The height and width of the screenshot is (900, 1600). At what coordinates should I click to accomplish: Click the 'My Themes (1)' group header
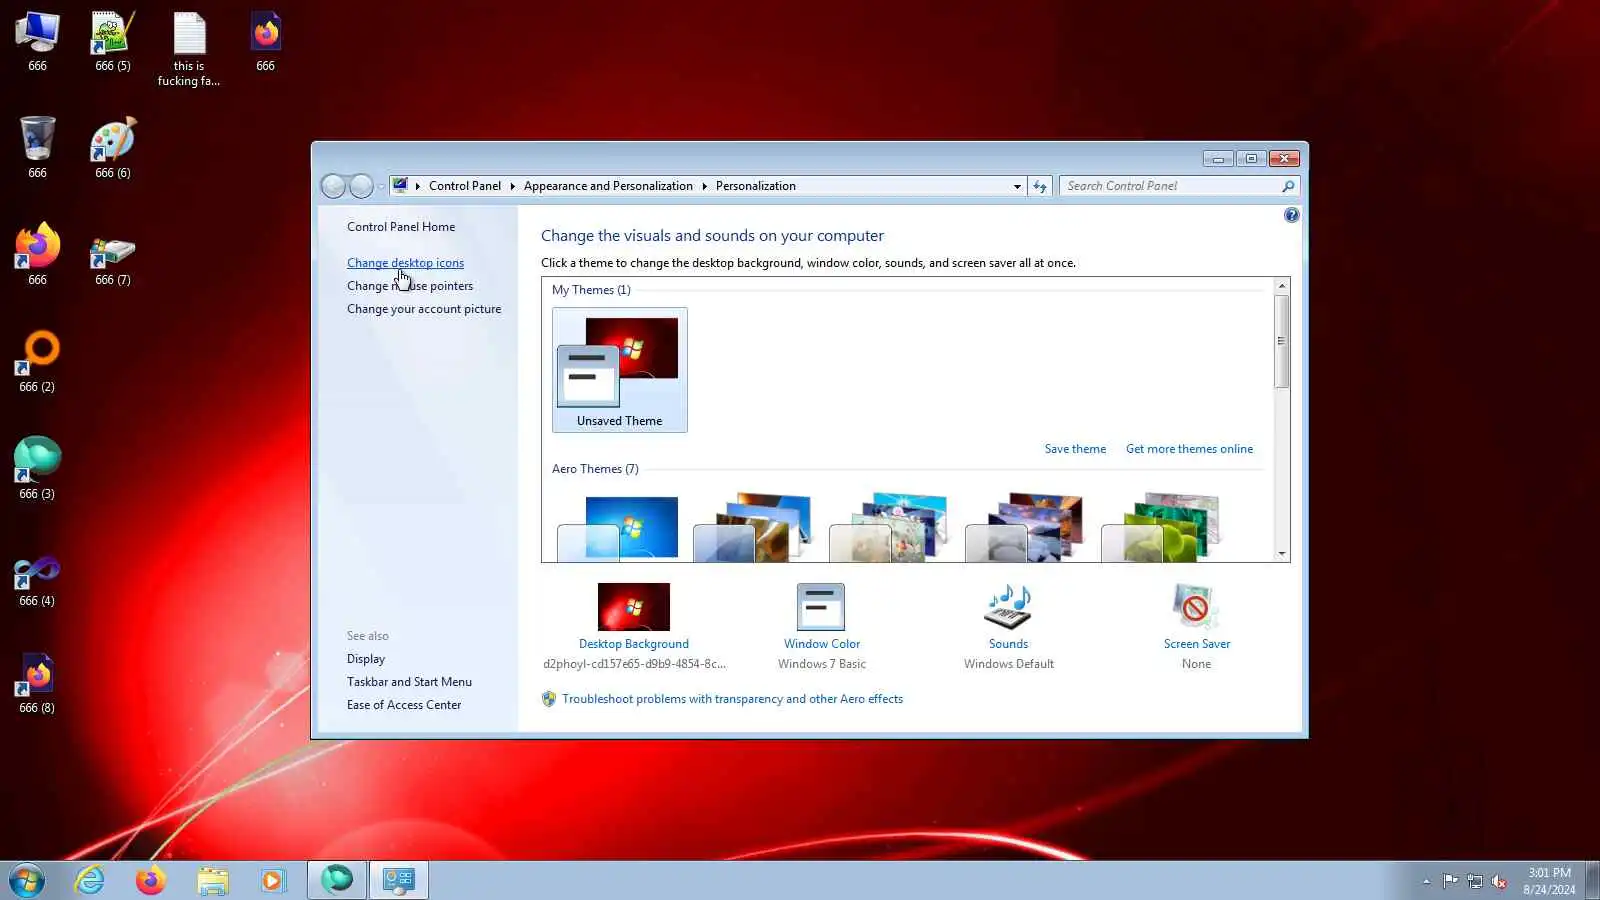coord(591,290)
